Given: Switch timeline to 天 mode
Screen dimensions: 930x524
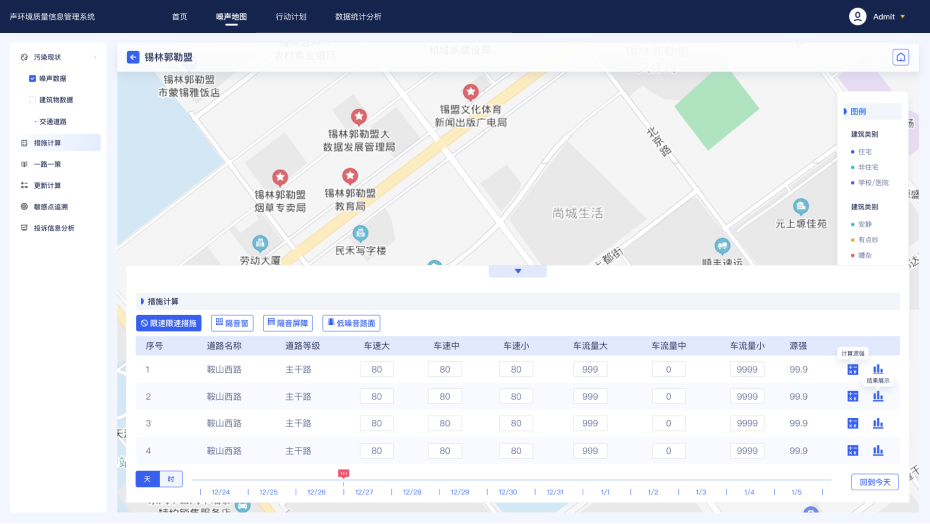Looking at the screenshot, I should (148, 479).
